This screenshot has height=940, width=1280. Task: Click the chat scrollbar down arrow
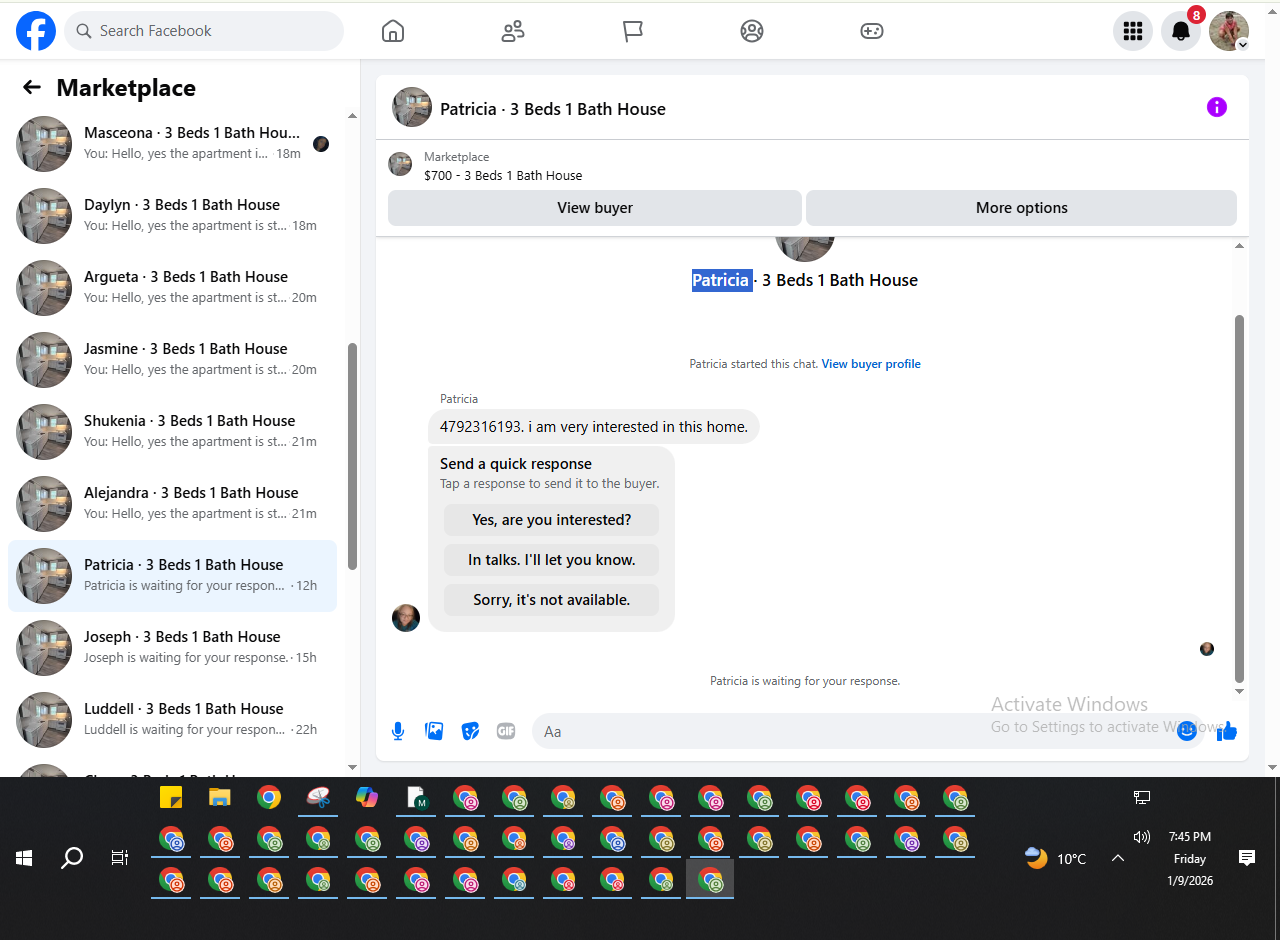pyautogui.click(x=1240, y=691)
